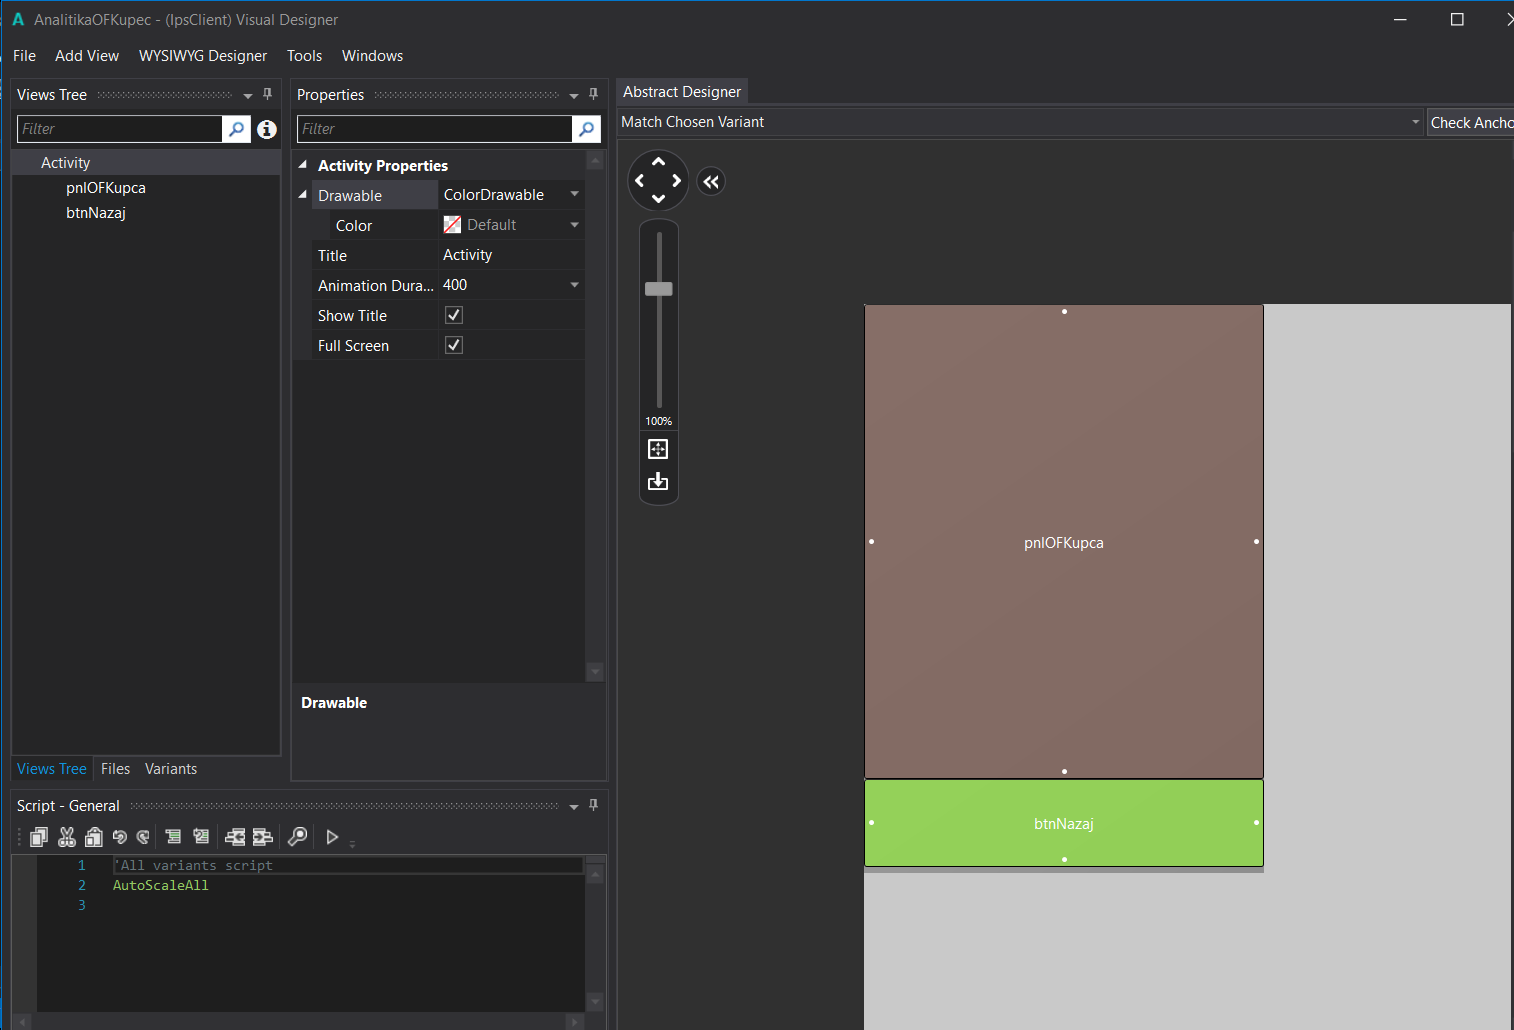Open the Drawable ColorDrawable dropdown
1514x1030 pixels.
coord(575,194)
